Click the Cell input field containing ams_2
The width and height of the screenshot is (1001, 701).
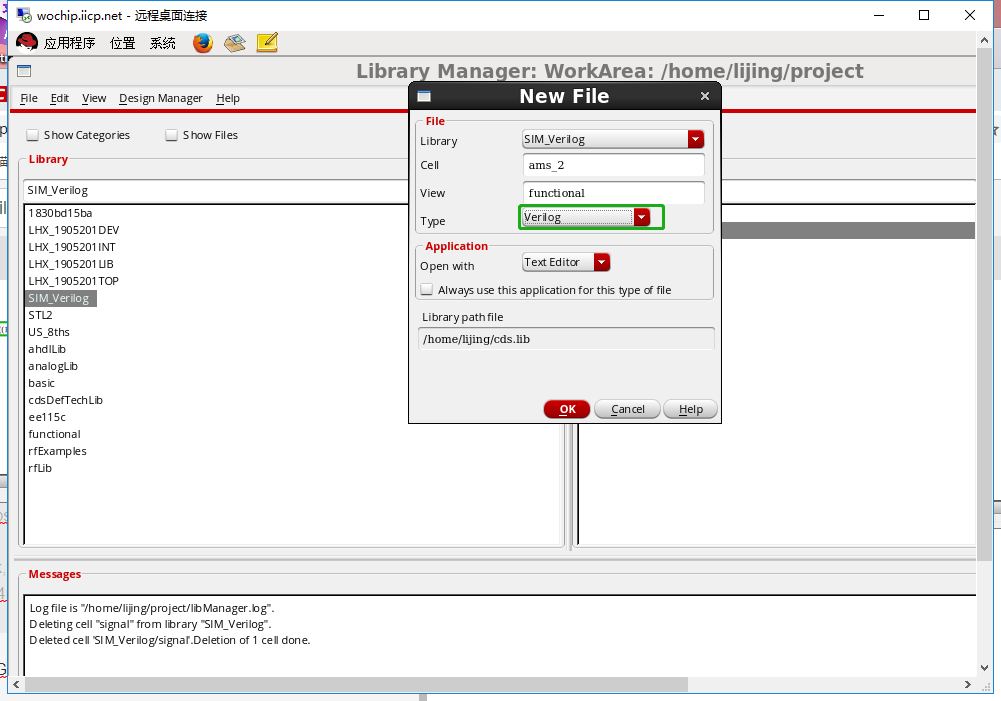point(612,165)
